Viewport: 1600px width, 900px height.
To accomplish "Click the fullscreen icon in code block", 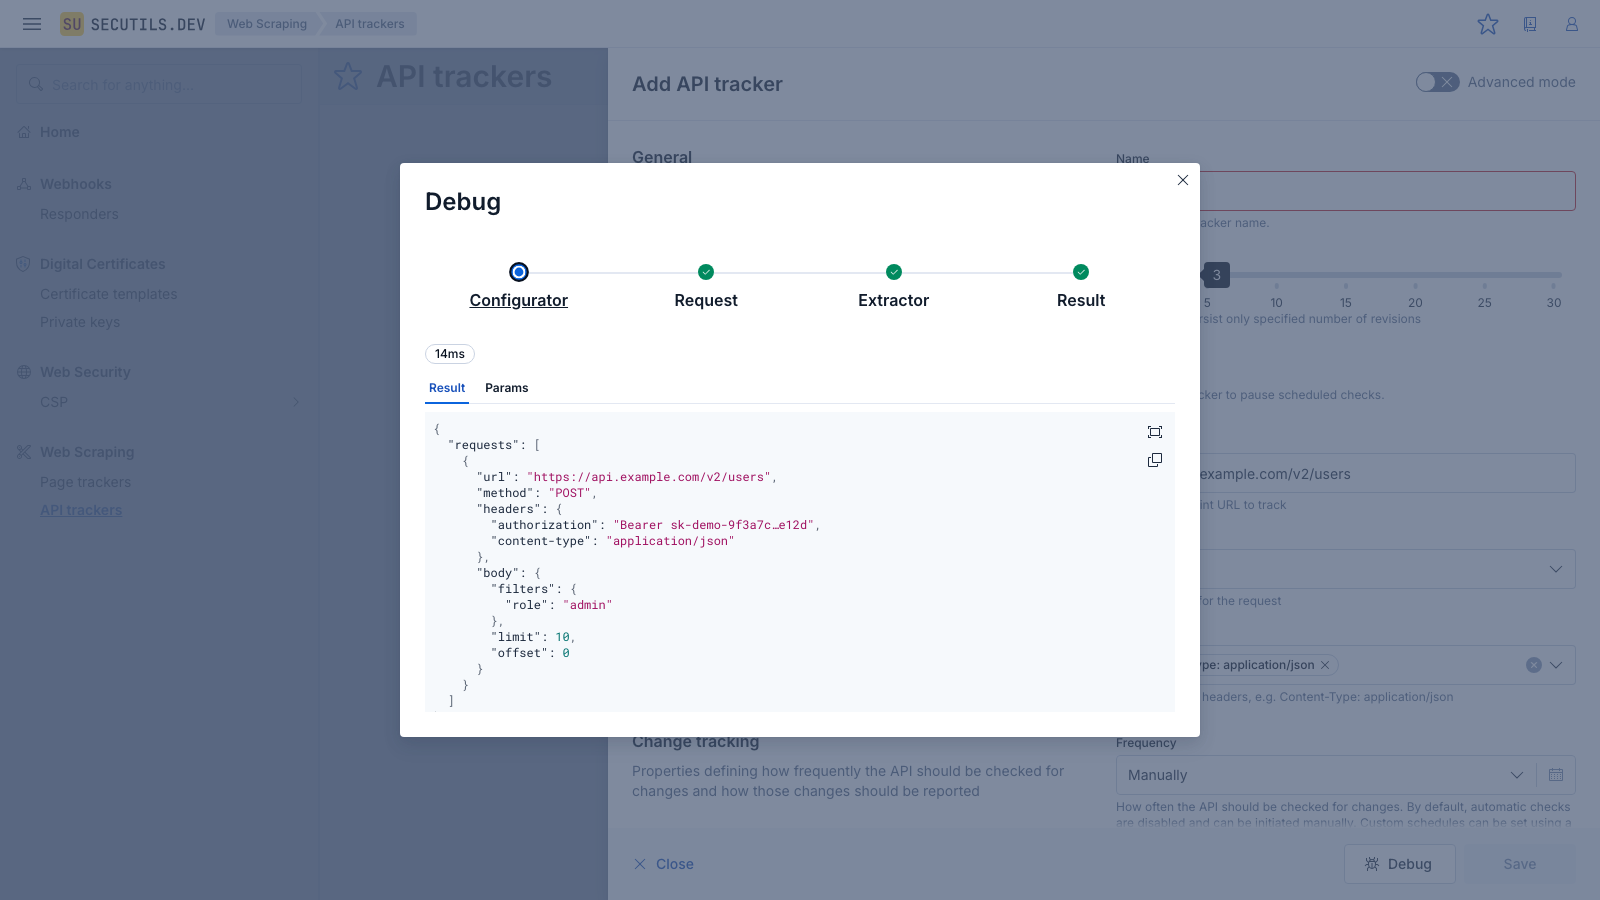I will click(x=1155, y=432).
